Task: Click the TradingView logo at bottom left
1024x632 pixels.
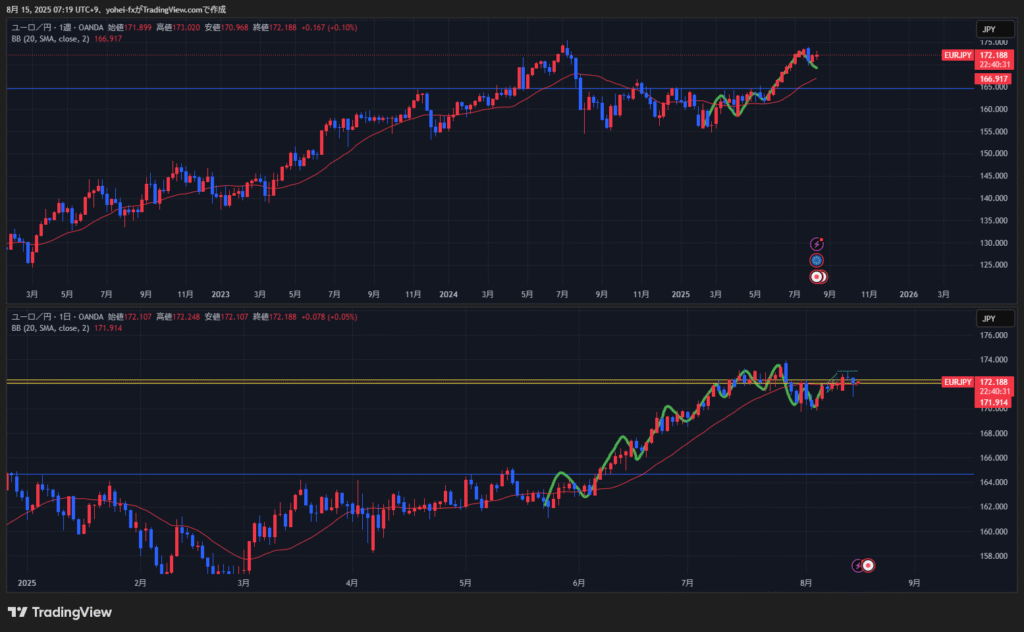Action: coord(60,612)
